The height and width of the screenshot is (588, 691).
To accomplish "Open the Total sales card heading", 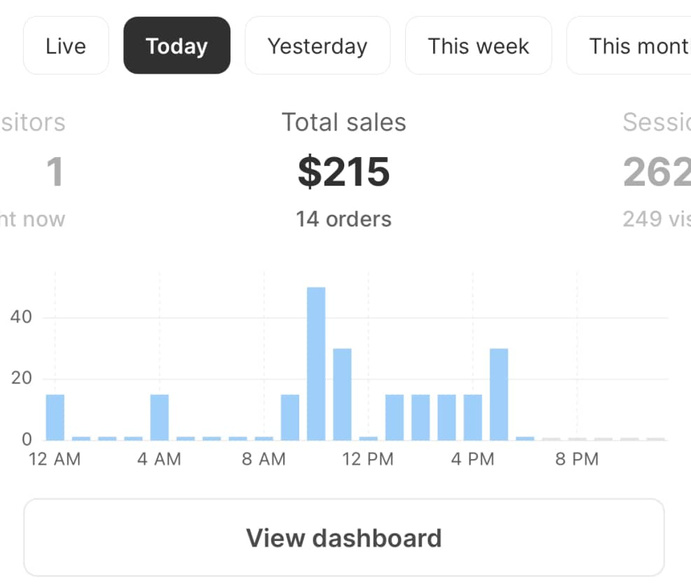I will click(344, 123).
